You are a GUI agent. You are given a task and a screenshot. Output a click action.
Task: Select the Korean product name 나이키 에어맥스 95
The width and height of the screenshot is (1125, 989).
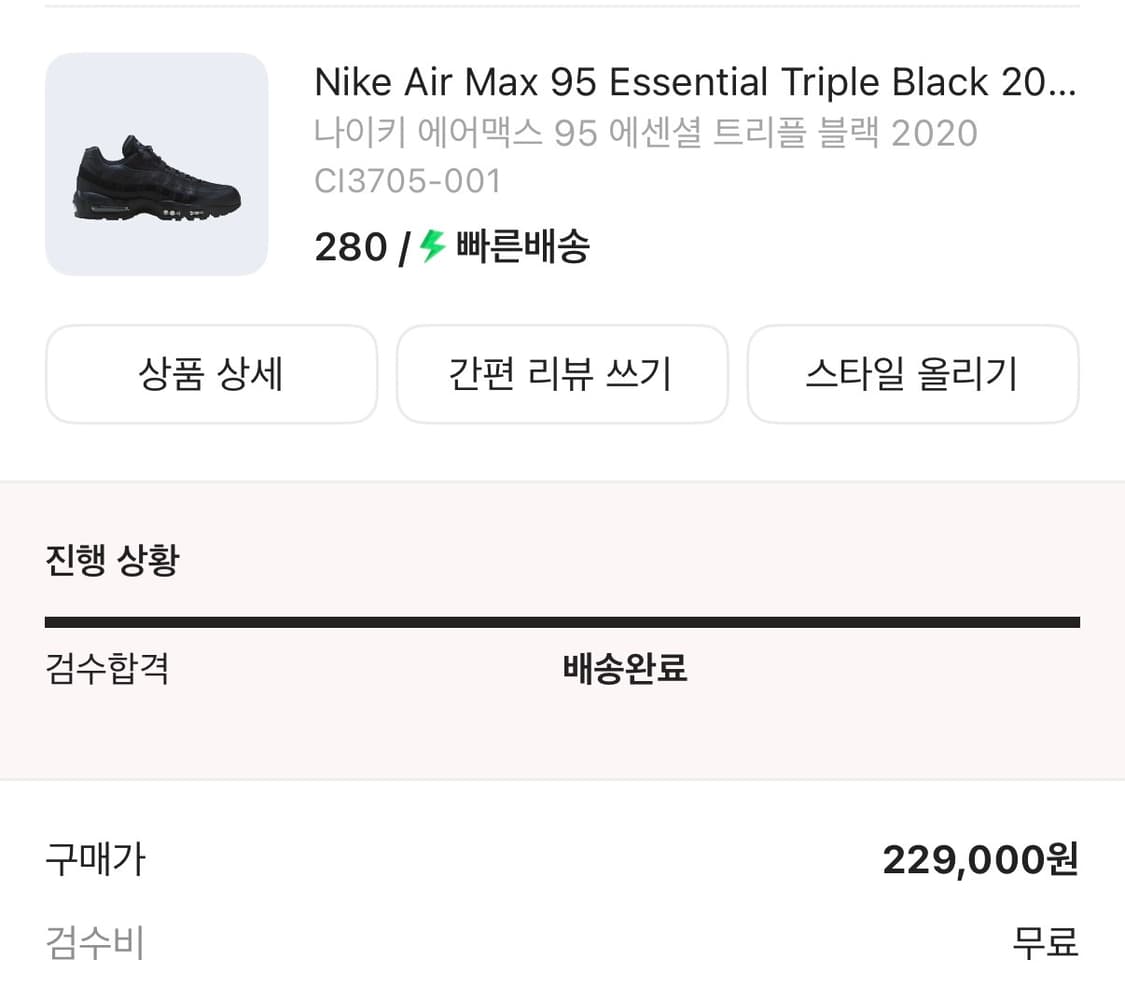[645, 133]
